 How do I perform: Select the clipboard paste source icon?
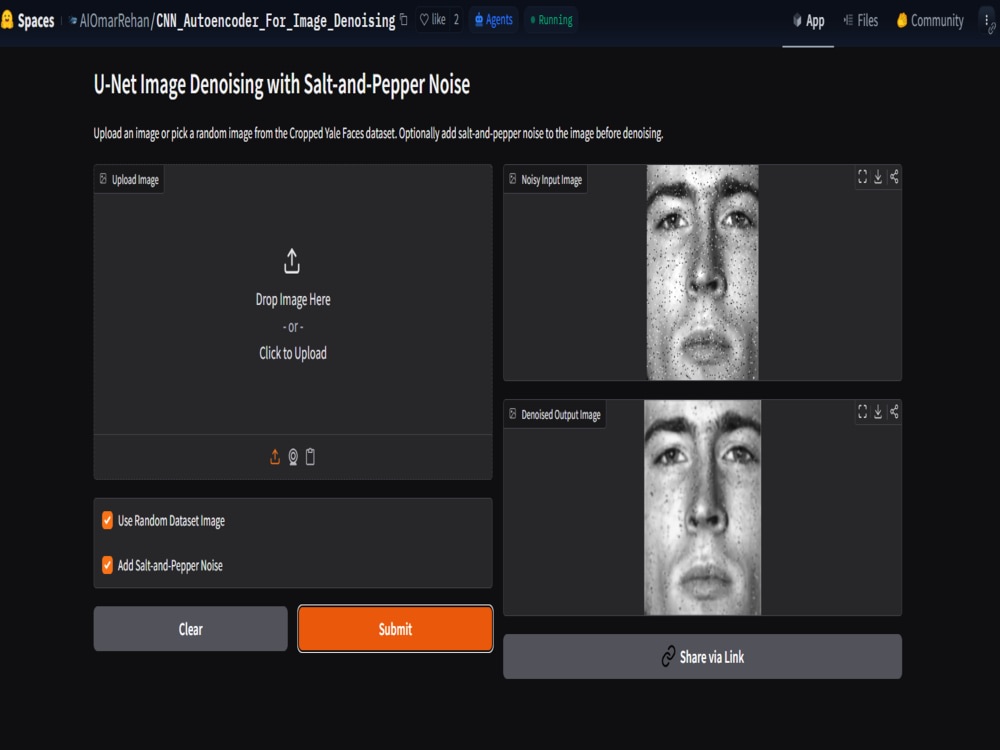[x=310, y=457]
